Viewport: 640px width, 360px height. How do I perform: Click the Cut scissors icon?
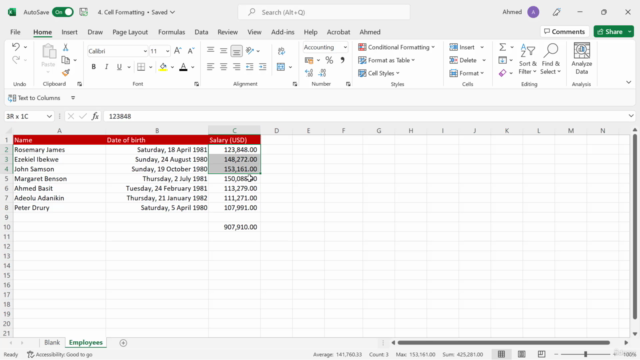(x=65, y=48)
